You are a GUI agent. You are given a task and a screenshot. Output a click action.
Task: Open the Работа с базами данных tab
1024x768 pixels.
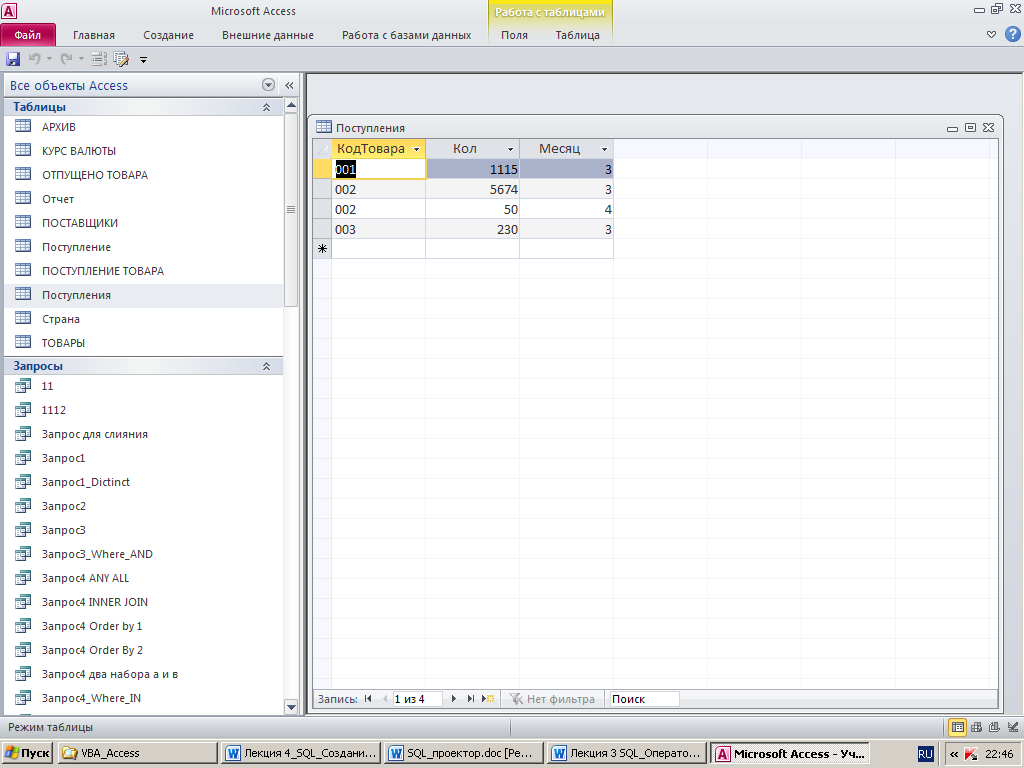[x=406, y=35]
